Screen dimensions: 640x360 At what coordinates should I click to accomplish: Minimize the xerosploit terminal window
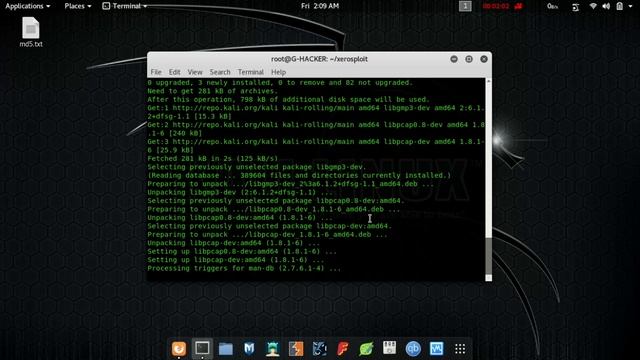pyautogui.click(x=454, y=59)
